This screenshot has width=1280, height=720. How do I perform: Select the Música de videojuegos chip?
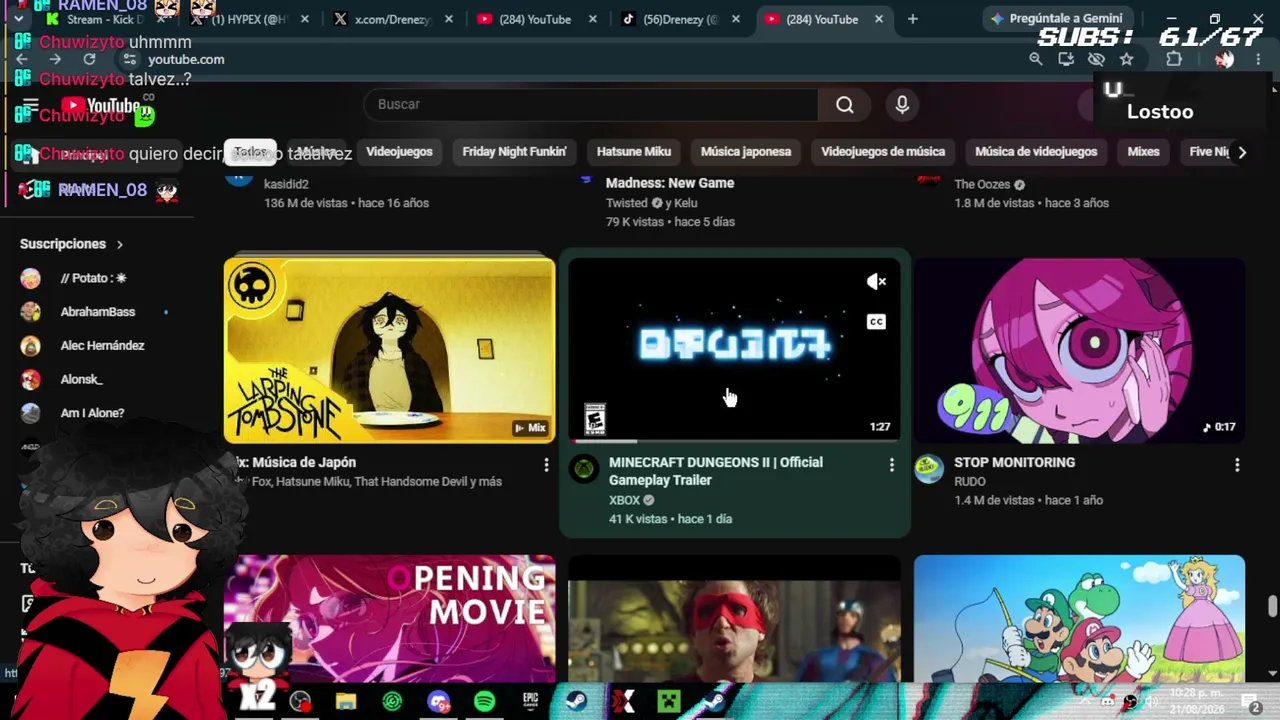click(x=1036, y=152)
